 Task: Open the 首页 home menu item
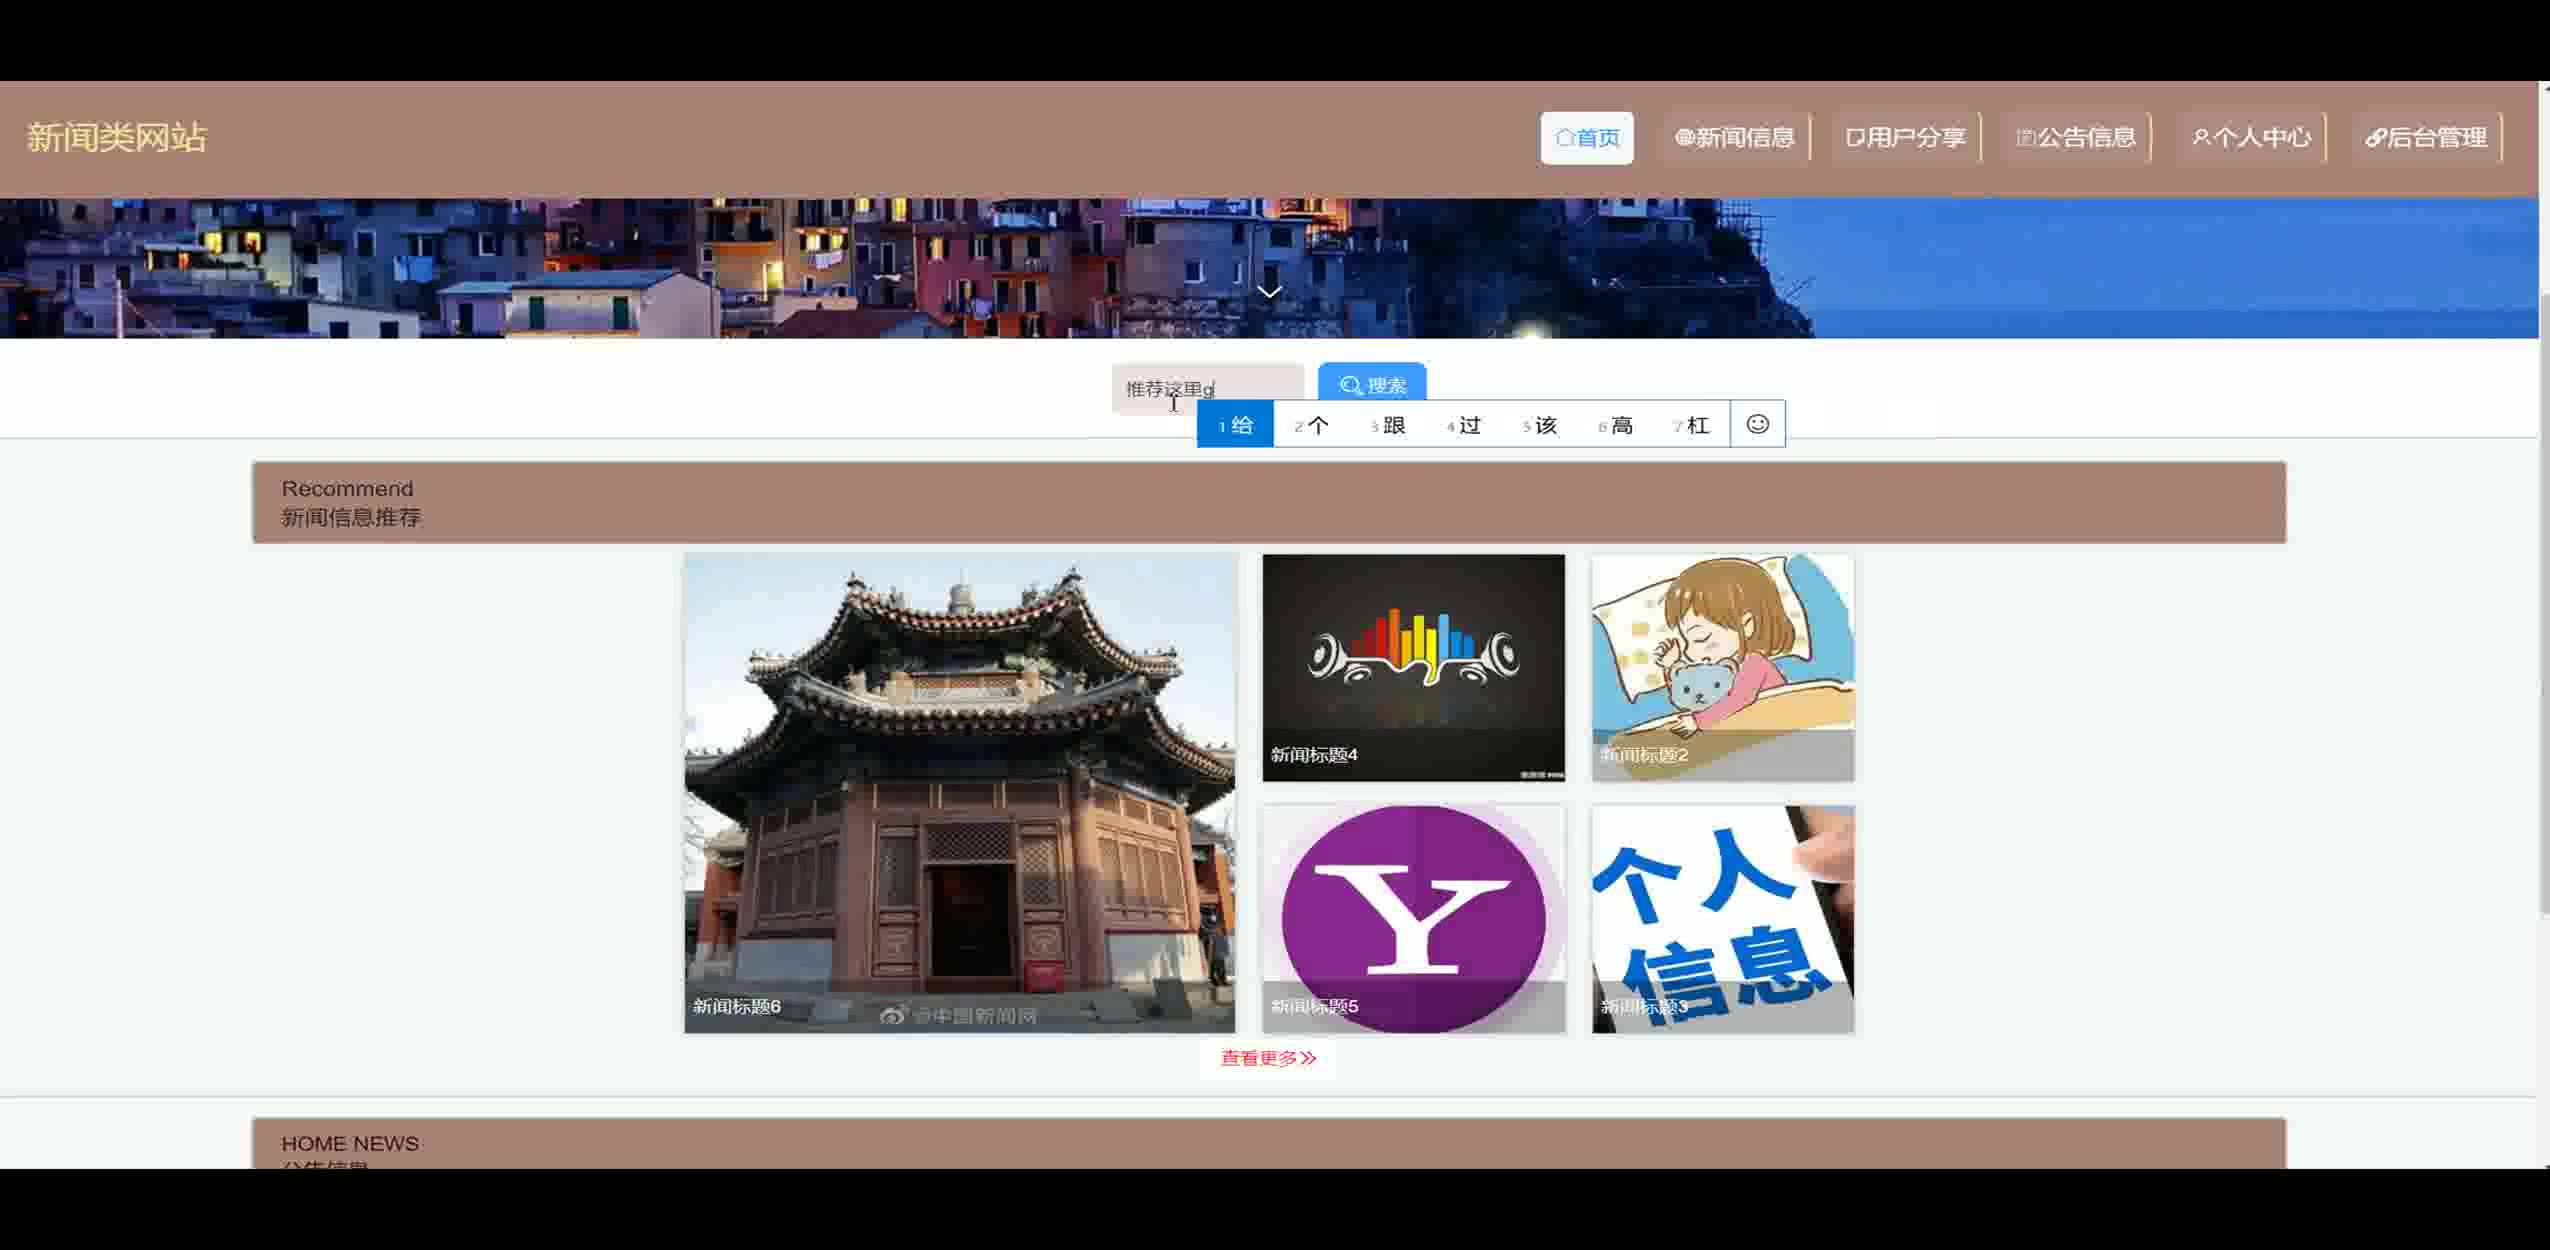point(1586,138)
